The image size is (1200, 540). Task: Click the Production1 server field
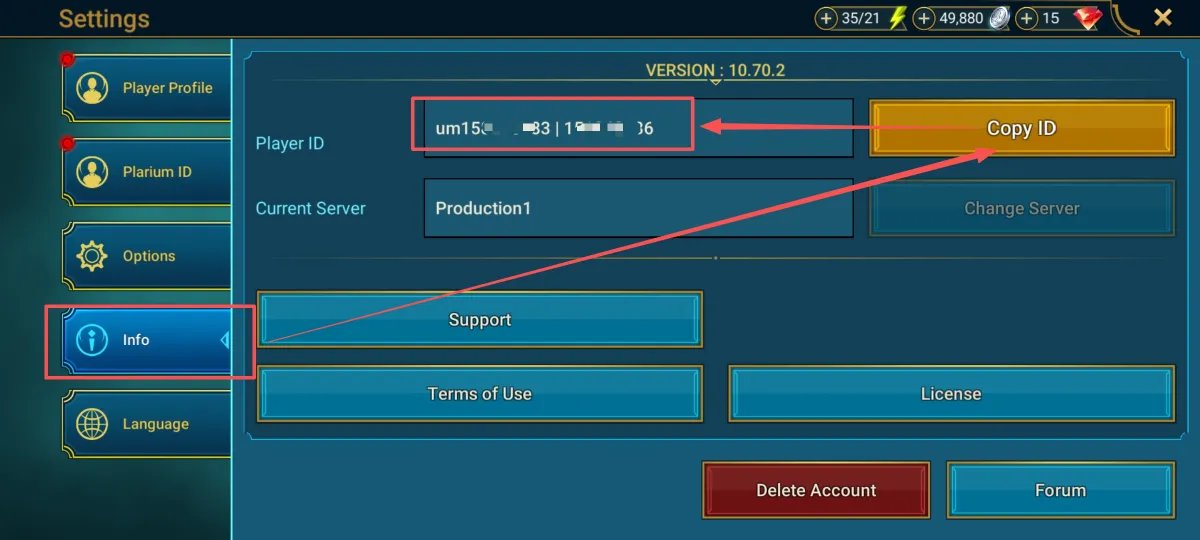pos(638,209)
